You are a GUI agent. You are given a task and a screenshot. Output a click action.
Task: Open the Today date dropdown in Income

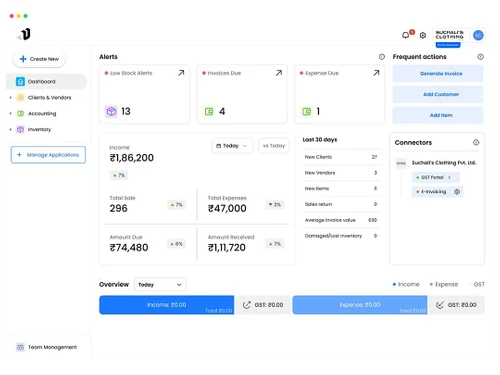point(232,146)
